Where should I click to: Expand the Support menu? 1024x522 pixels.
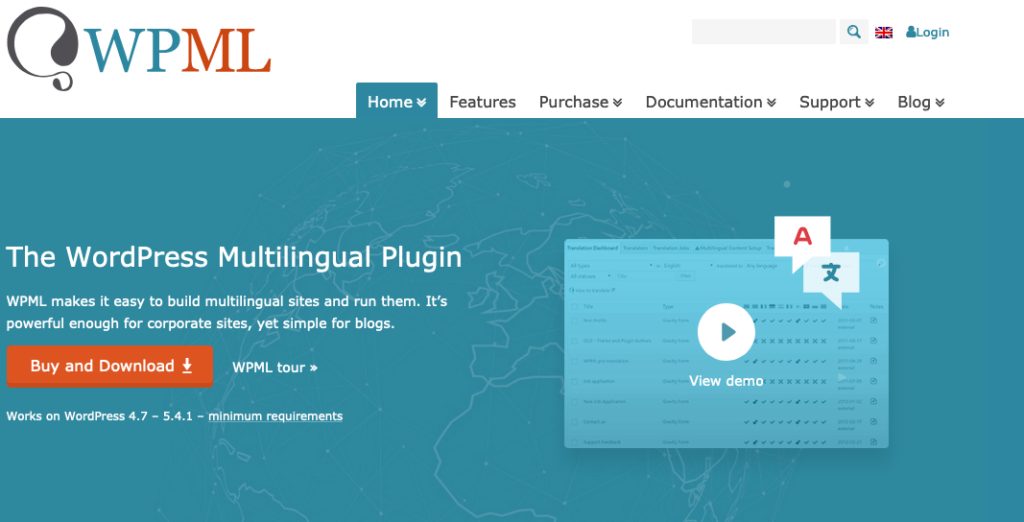click(837, 102)
